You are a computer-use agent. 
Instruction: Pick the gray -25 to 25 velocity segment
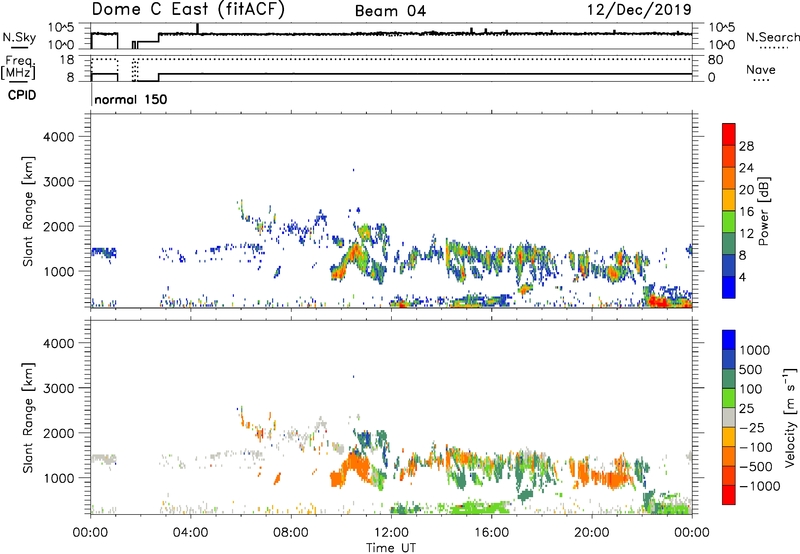coord(729,418)
